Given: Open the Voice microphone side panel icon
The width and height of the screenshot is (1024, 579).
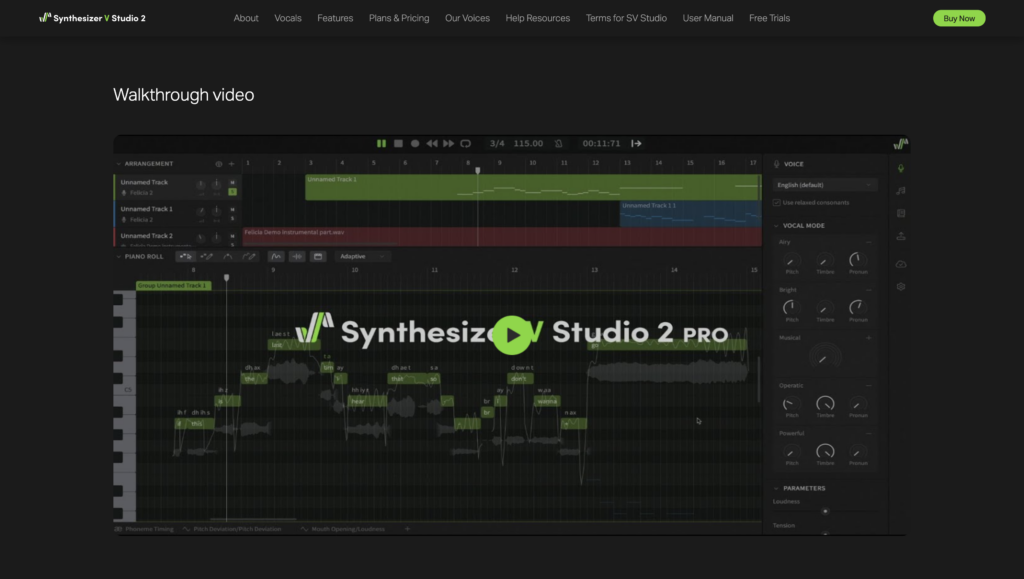Looking at the screenshot, I should 901,169.
